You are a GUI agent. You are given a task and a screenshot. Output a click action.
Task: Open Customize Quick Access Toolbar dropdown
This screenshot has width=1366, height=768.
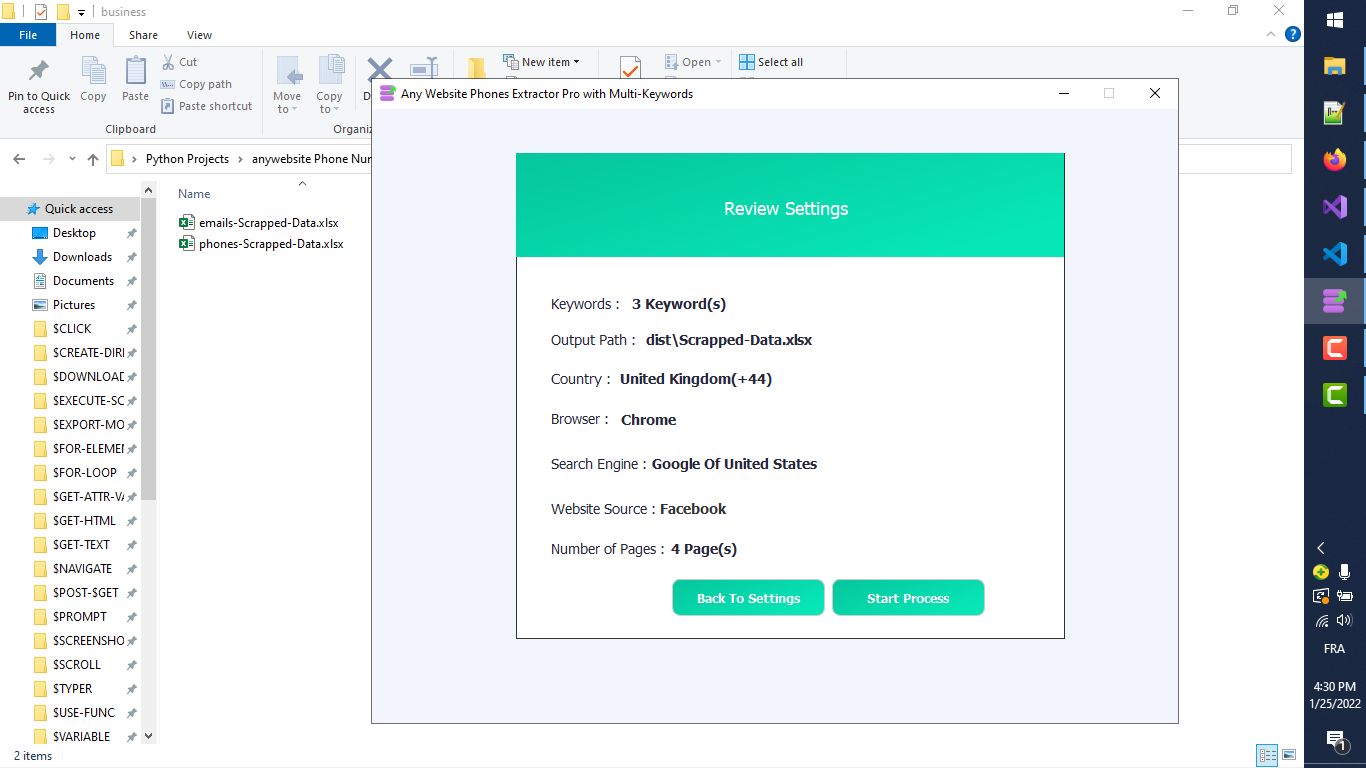point(81,12)
